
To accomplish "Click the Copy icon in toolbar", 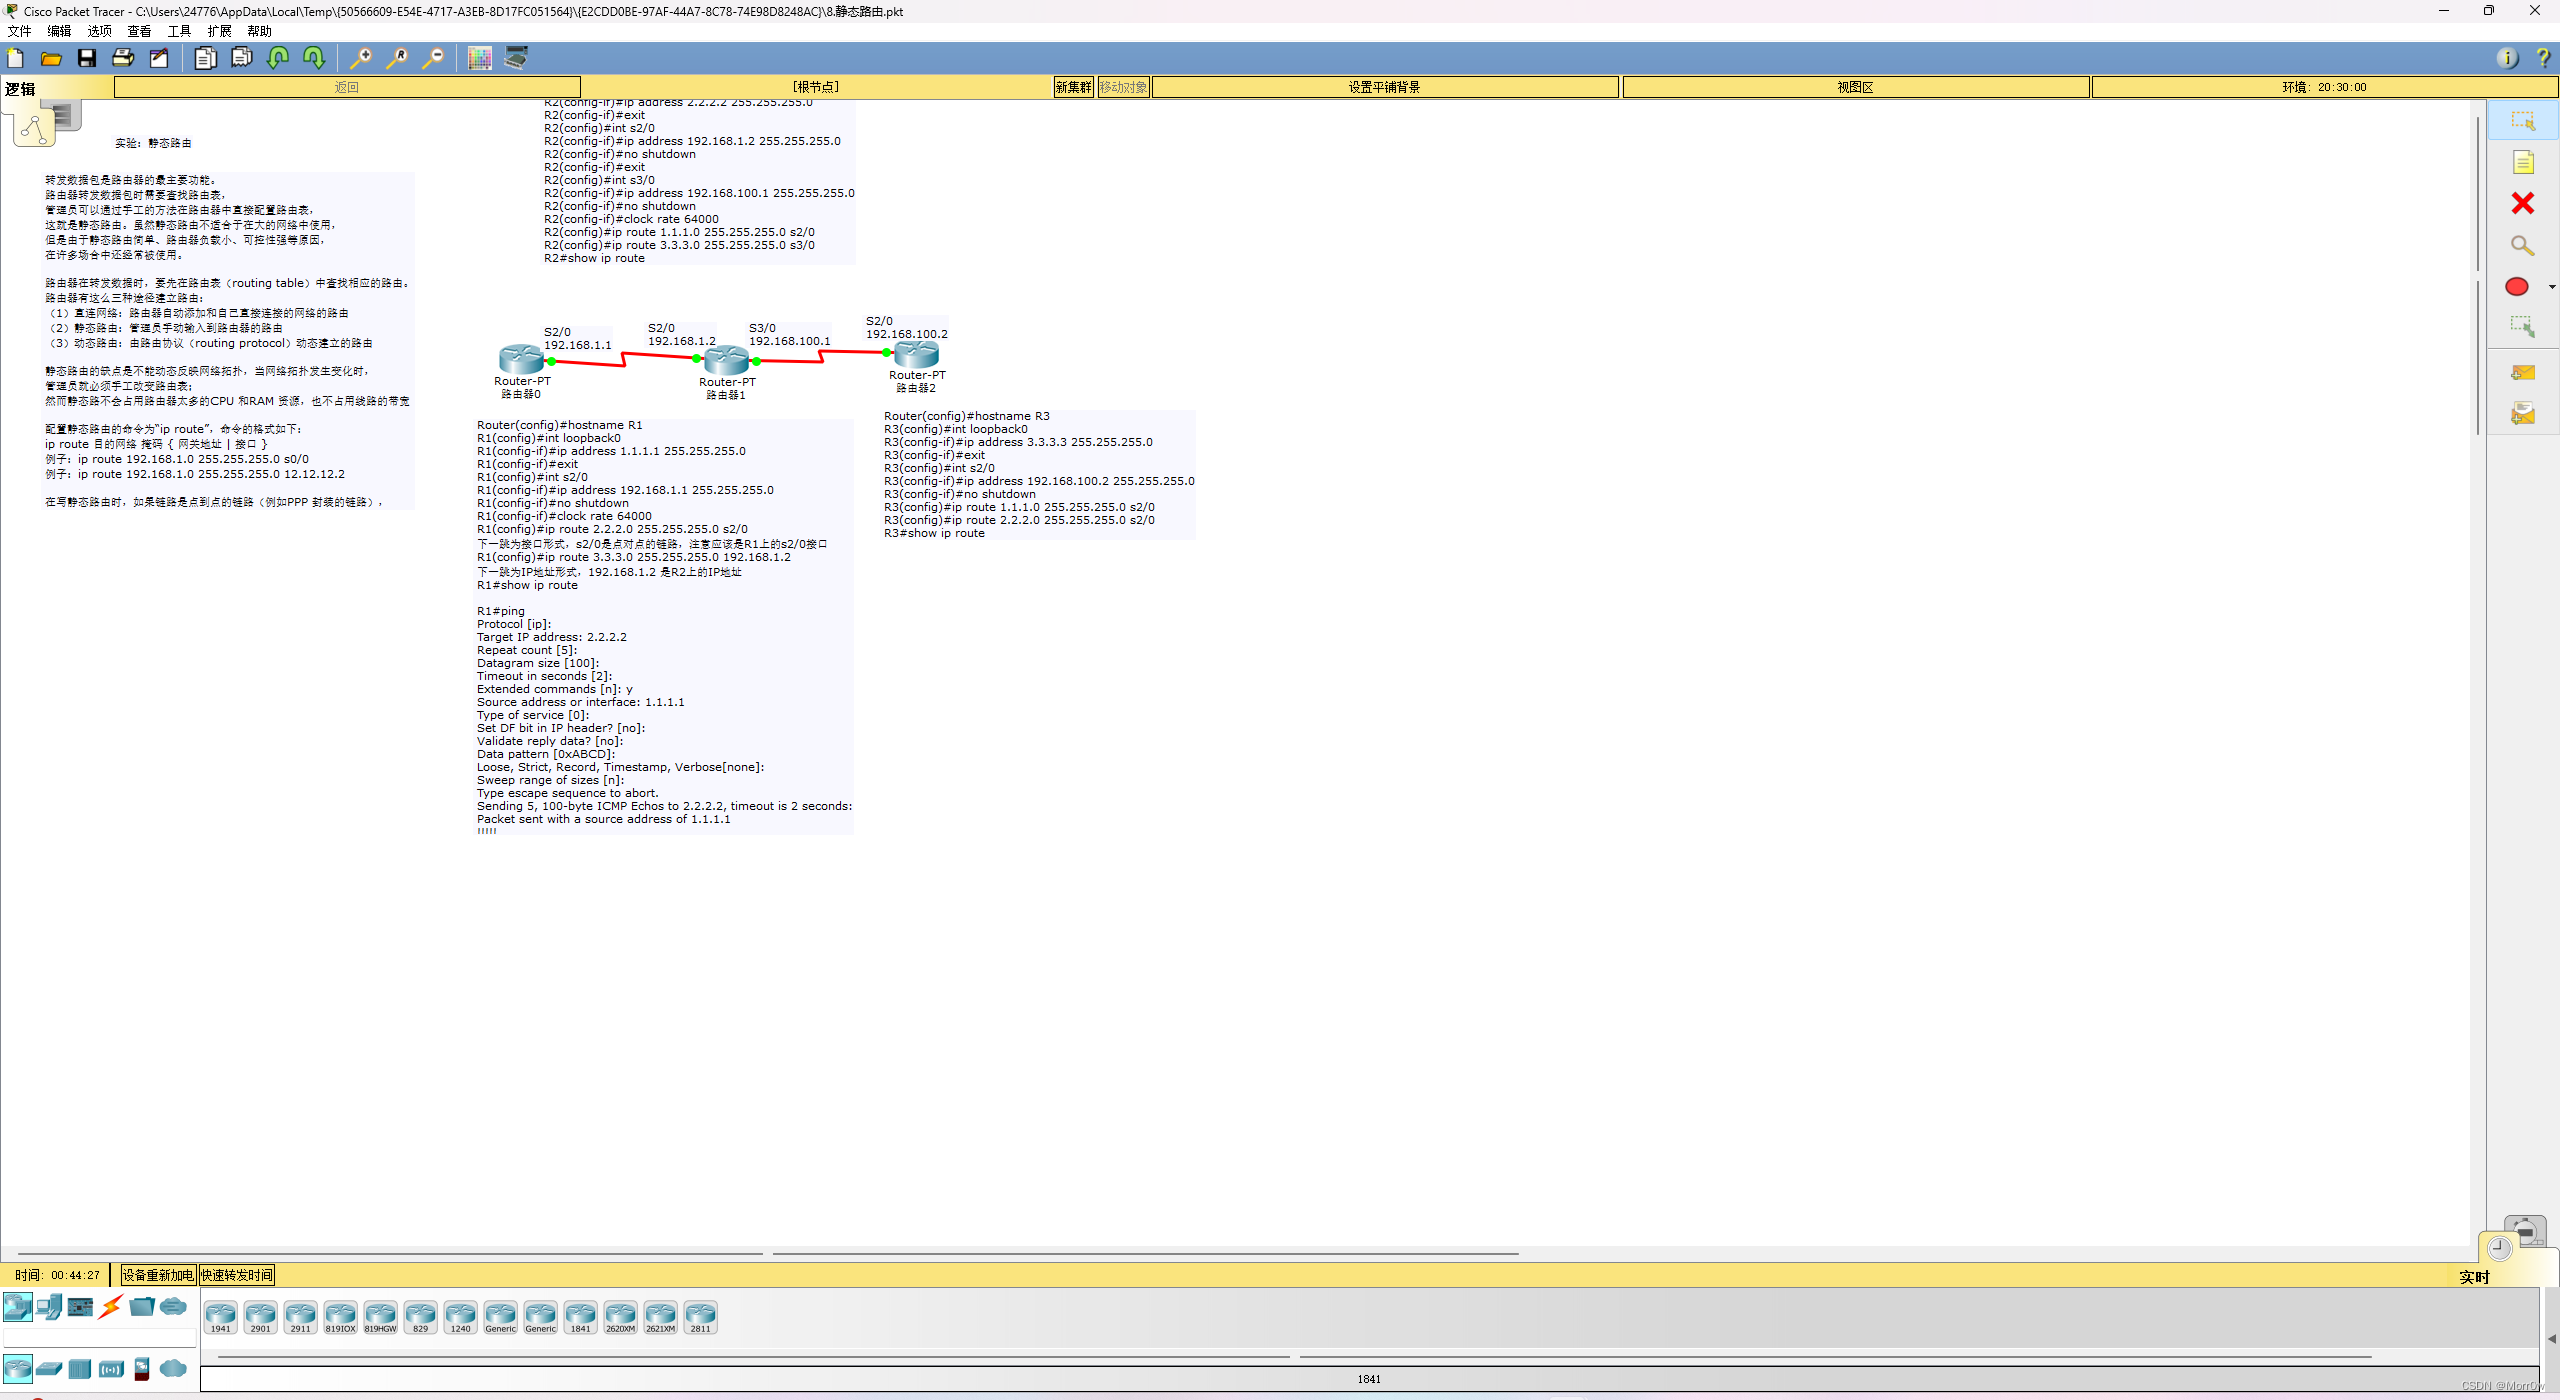I will coord(205,58).
